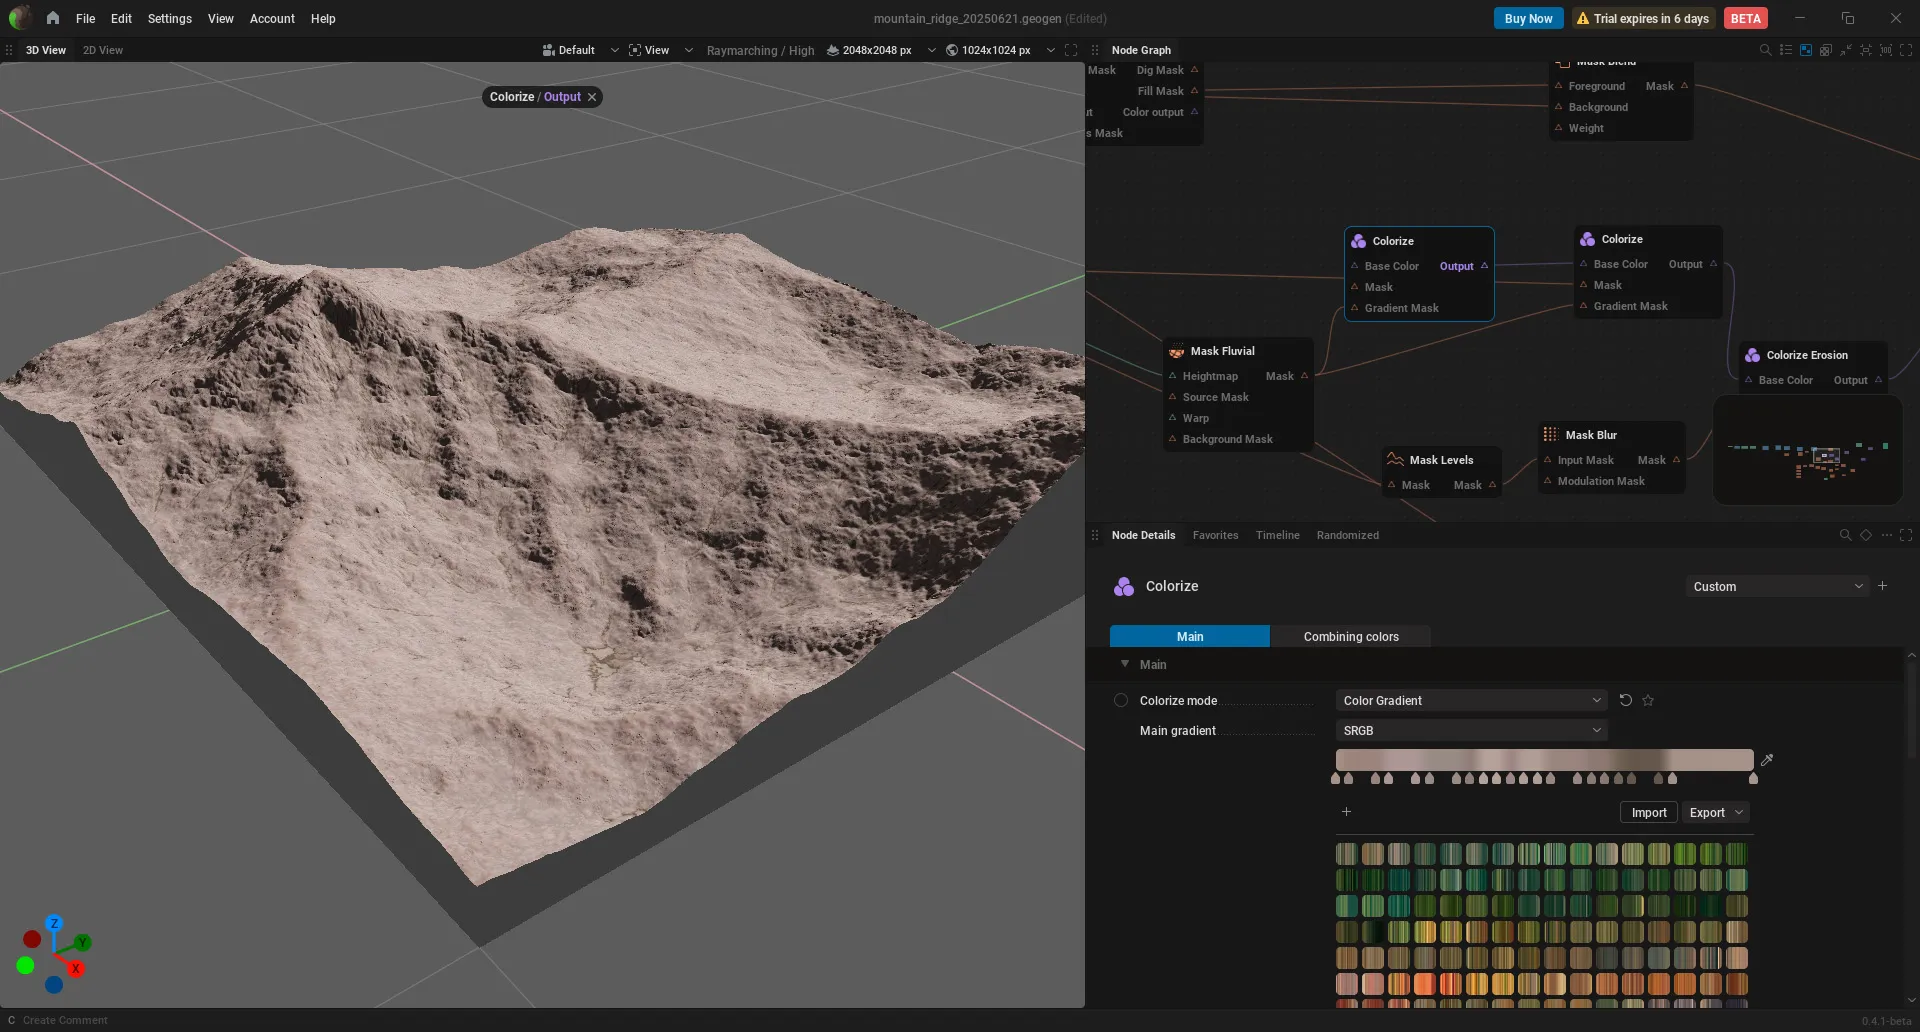
Task: Click the Buy Now button
Action: (1528, 18)
